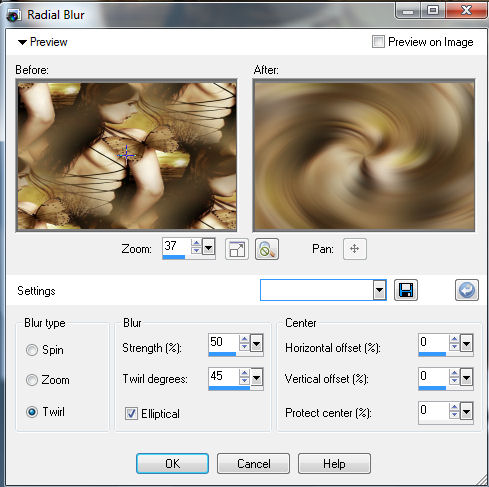Click the OK button

(172, 464)
